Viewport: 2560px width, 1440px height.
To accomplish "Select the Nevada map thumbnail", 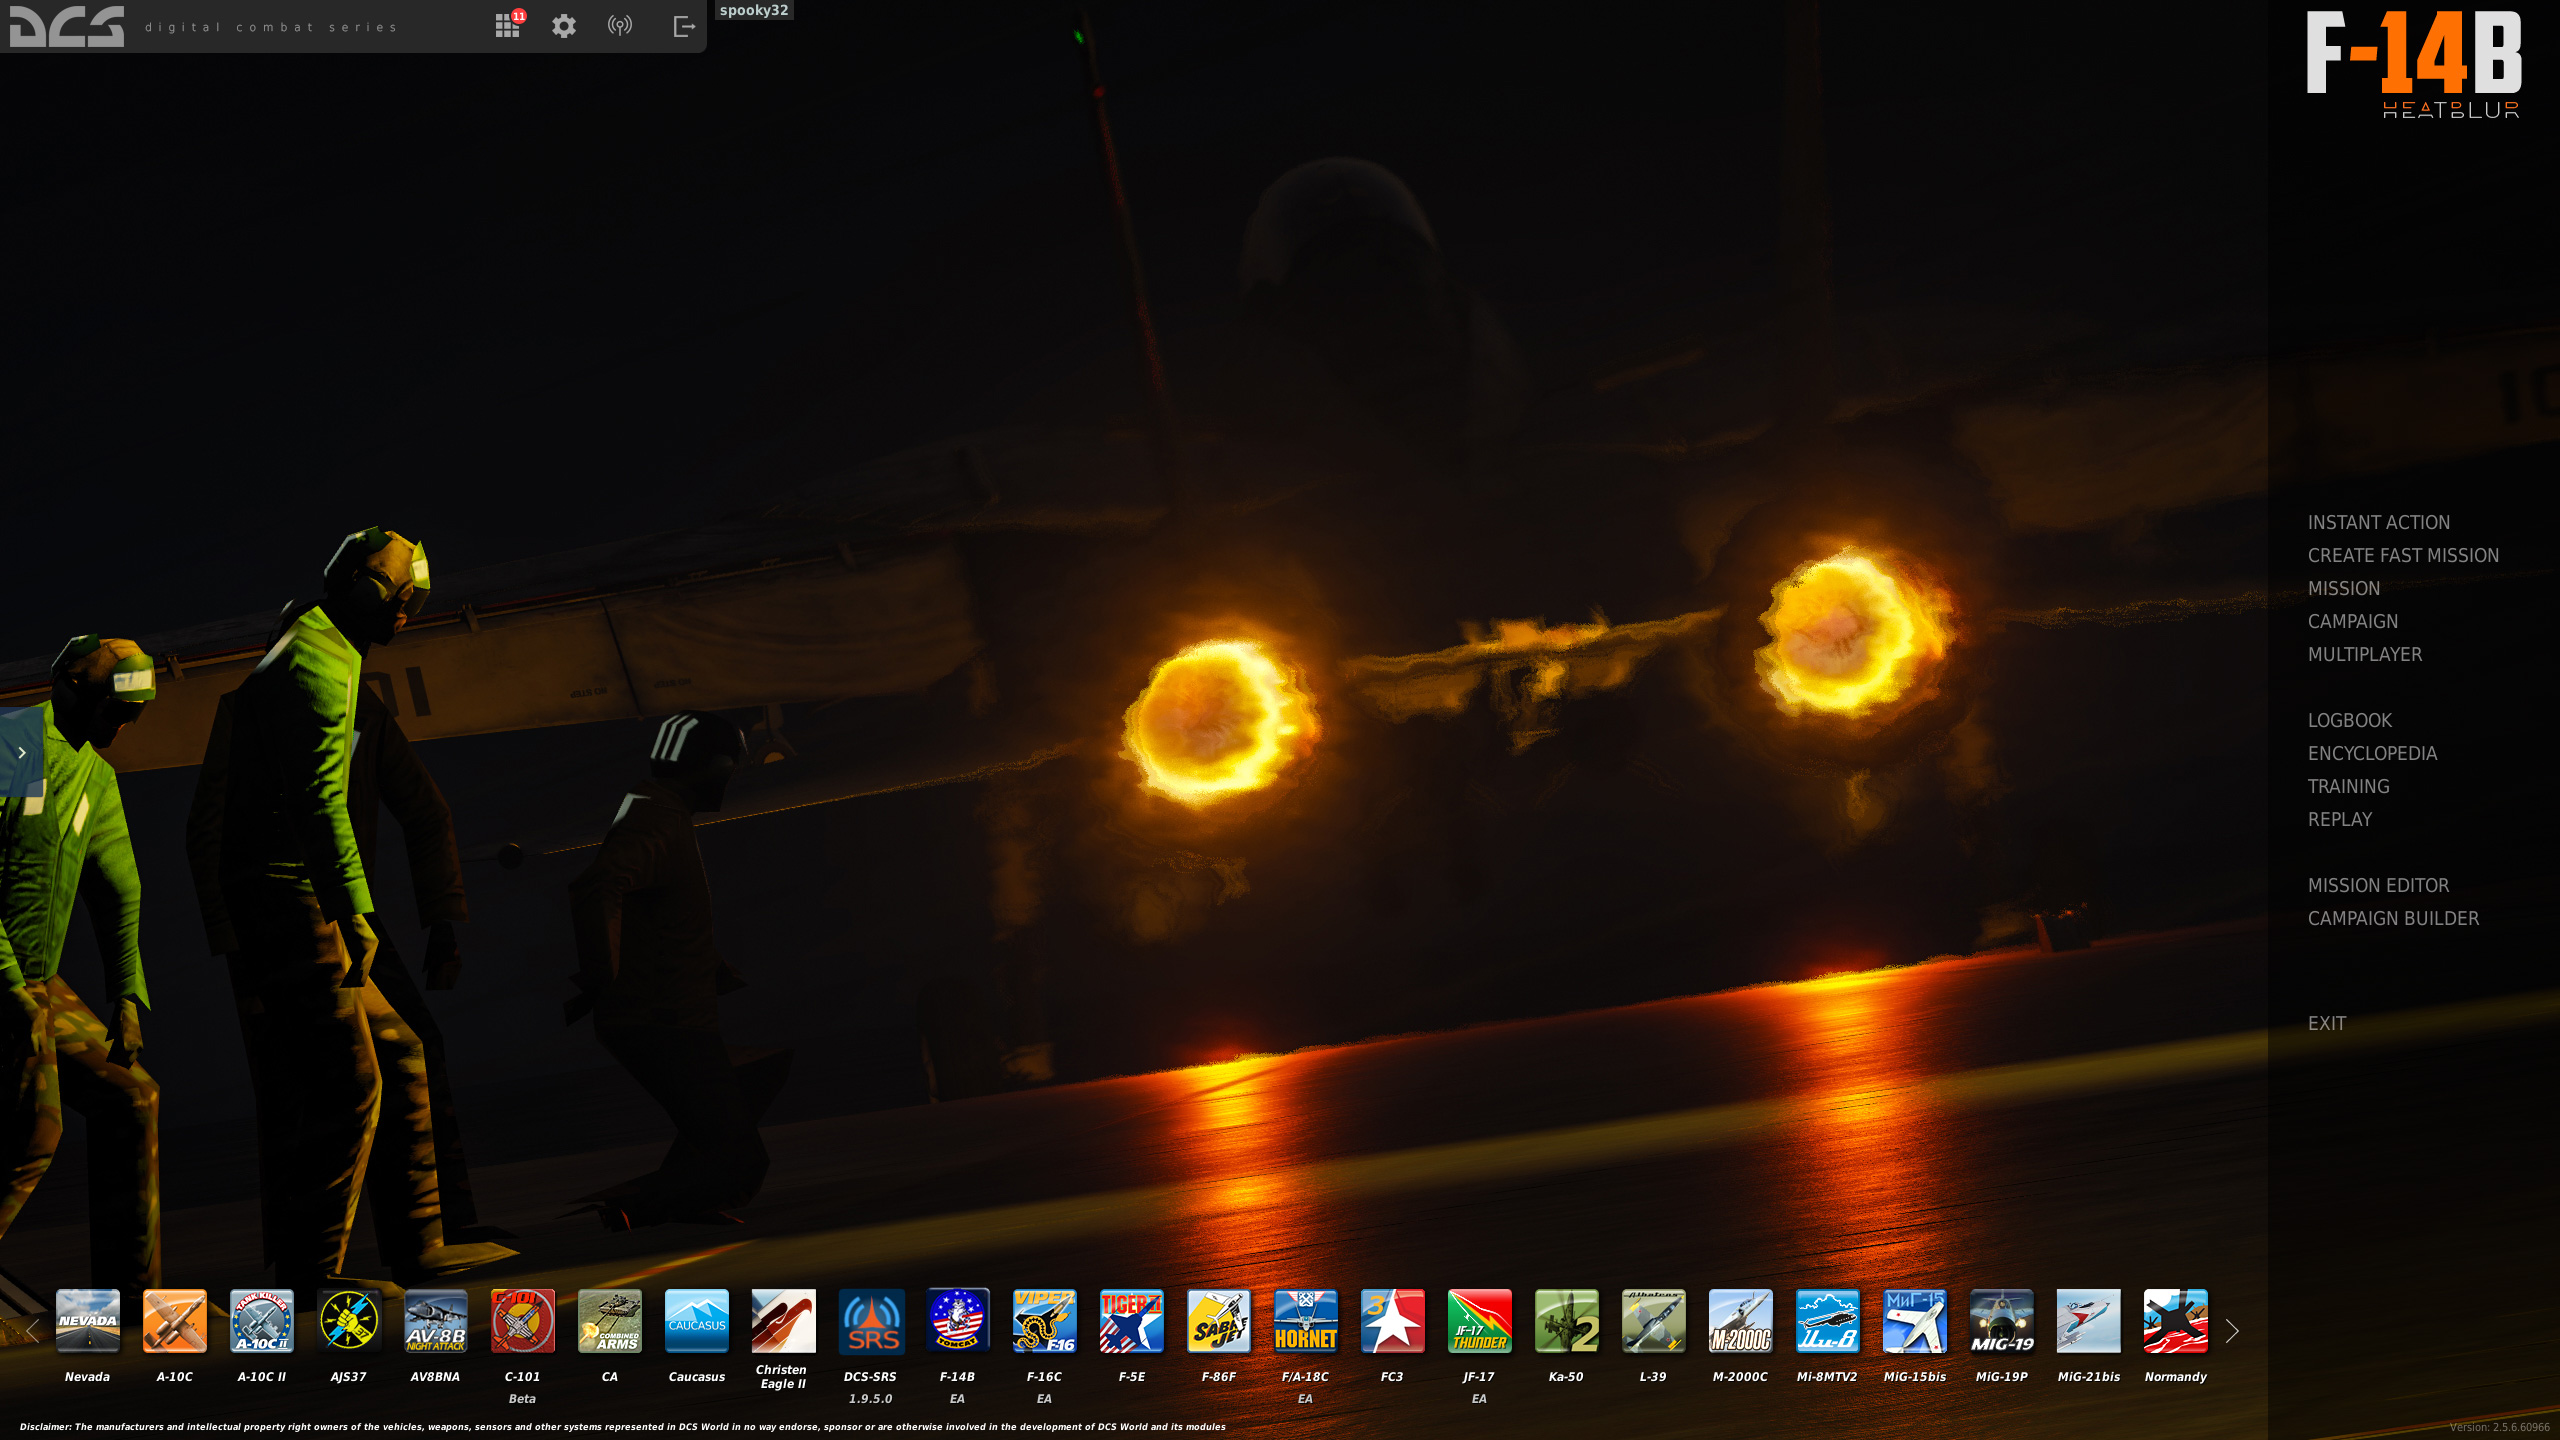I will [88, 1320].
